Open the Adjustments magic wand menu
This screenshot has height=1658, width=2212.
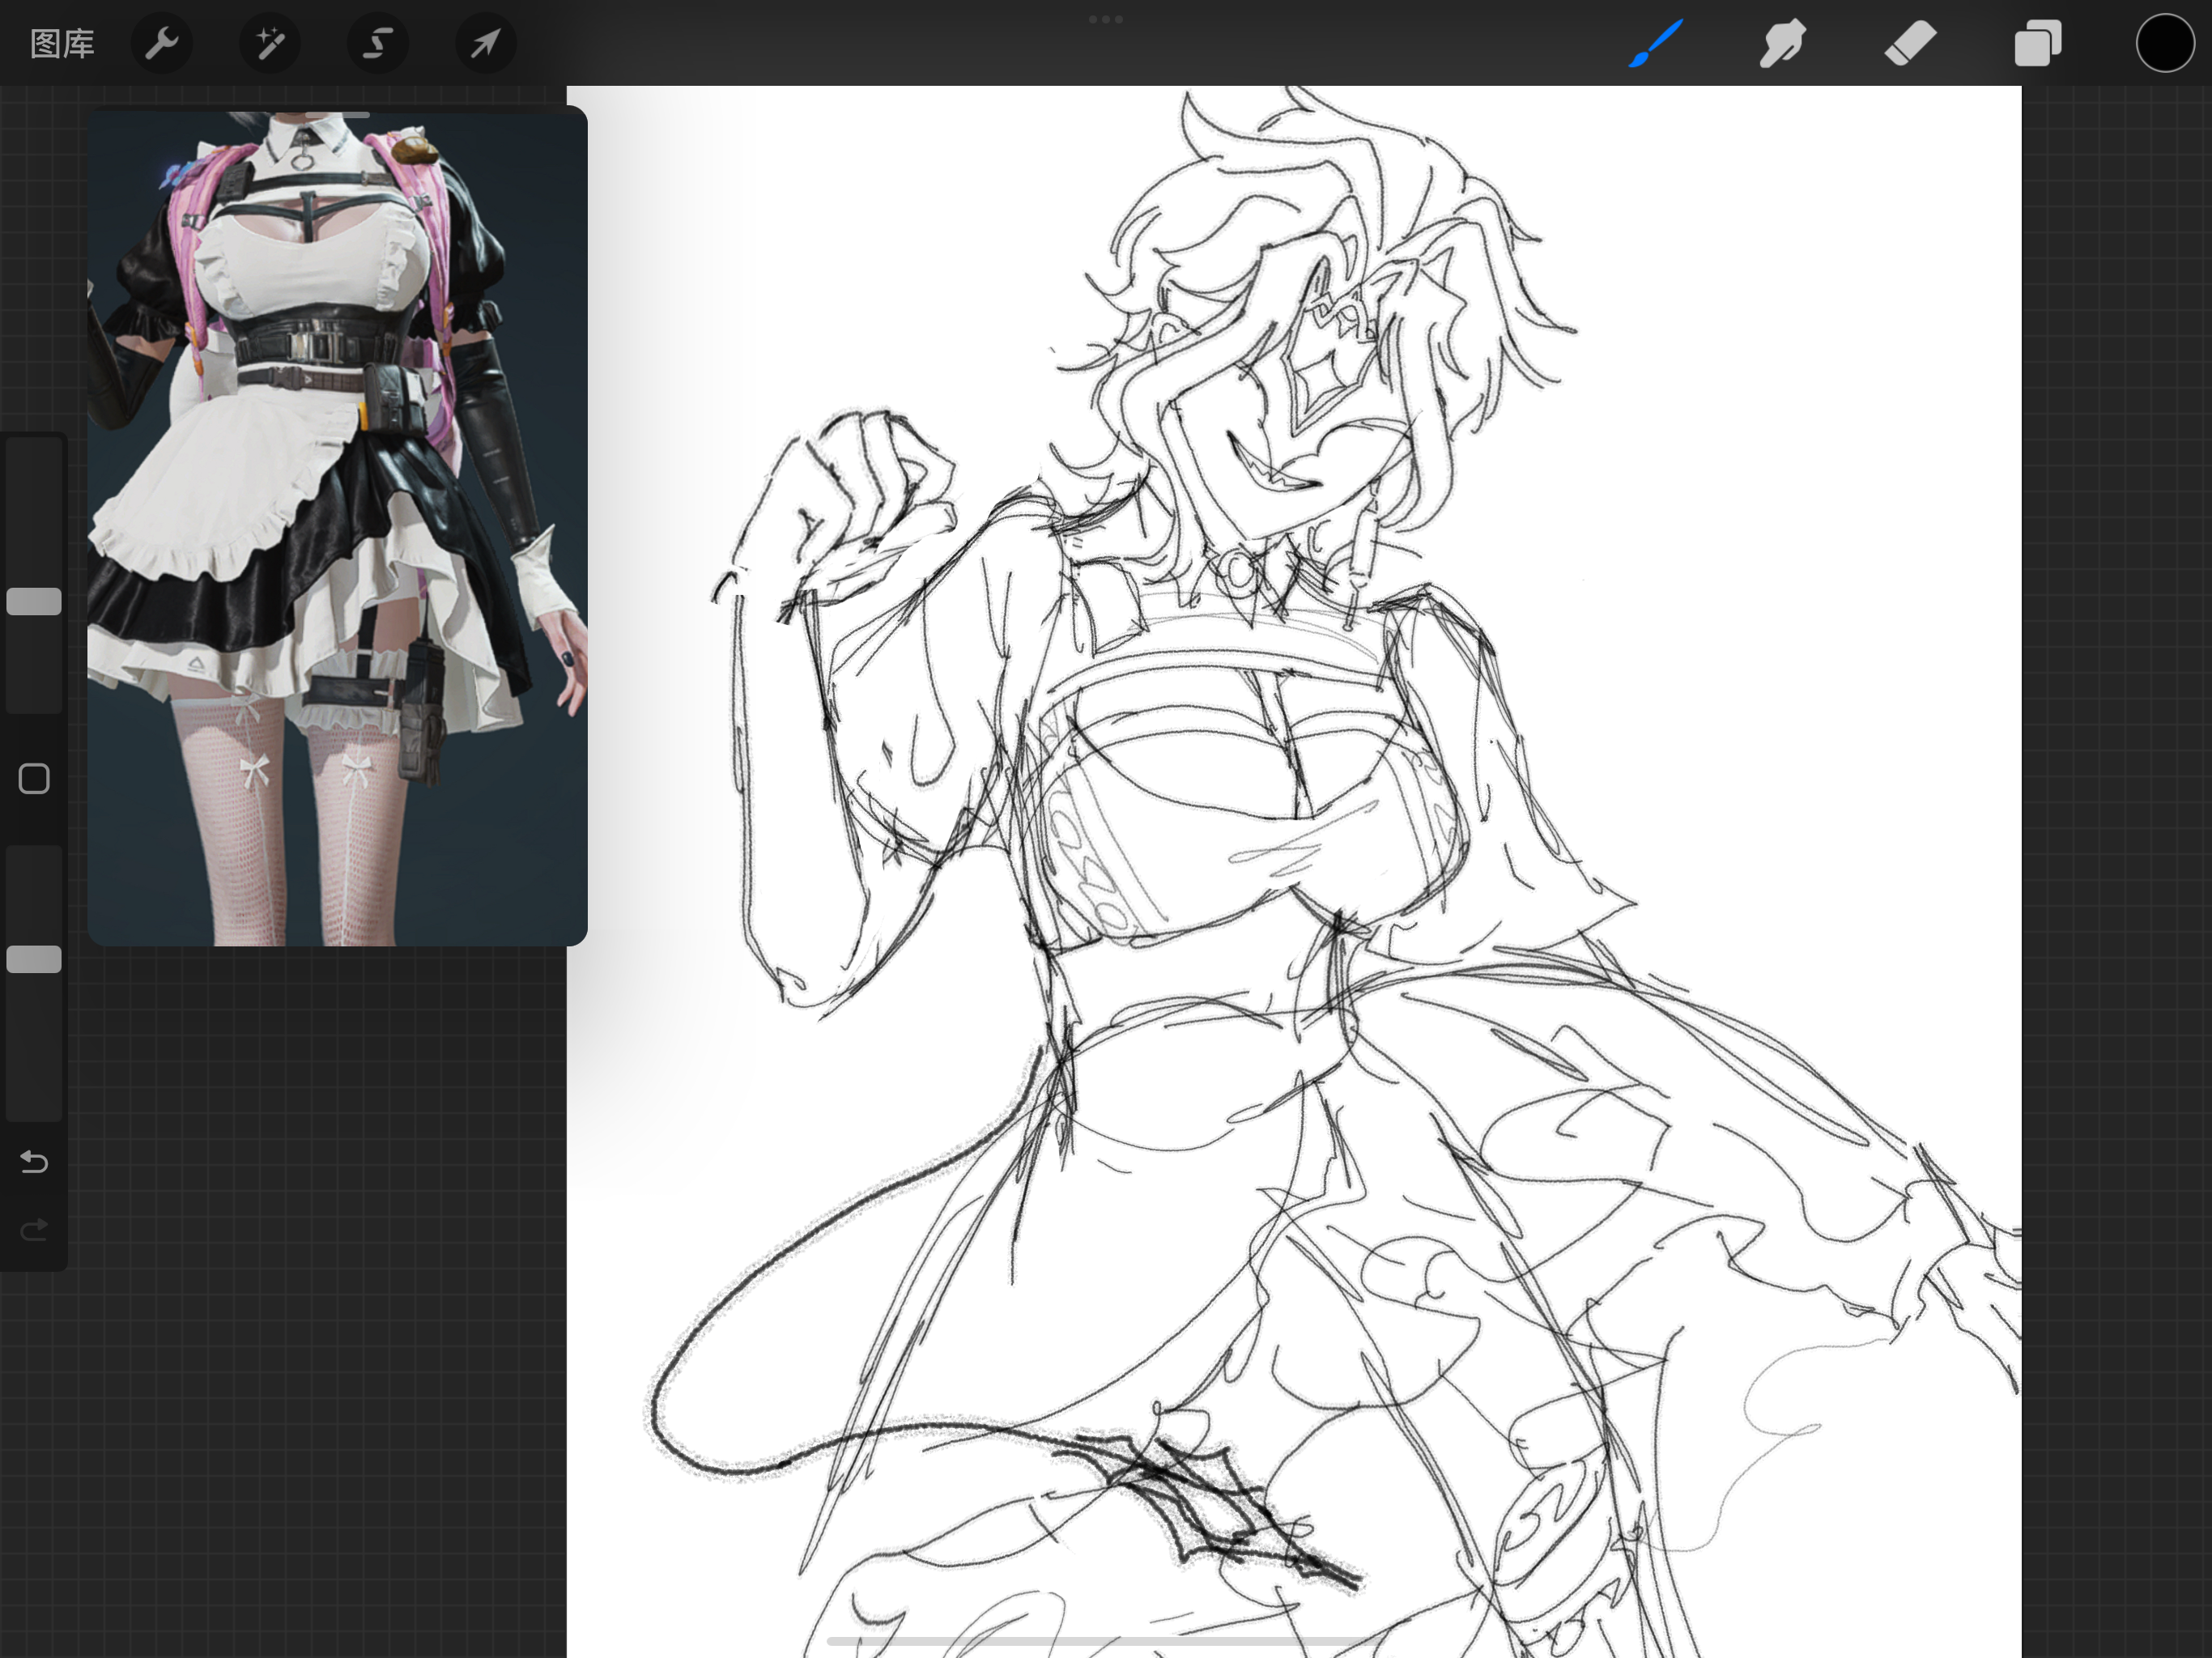pyautogui.click(x=269, y=43)
